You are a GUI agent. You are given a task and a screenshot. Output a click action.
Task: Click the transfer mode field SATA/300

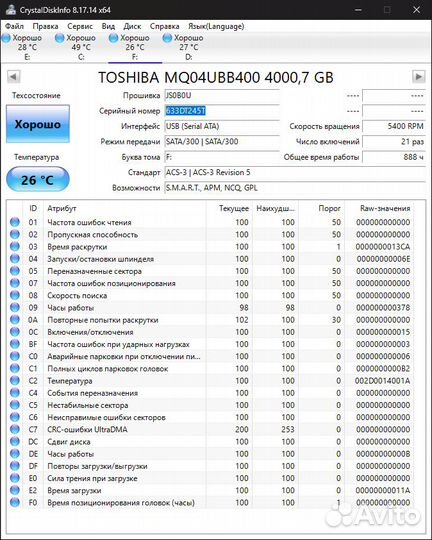(222, 142)
